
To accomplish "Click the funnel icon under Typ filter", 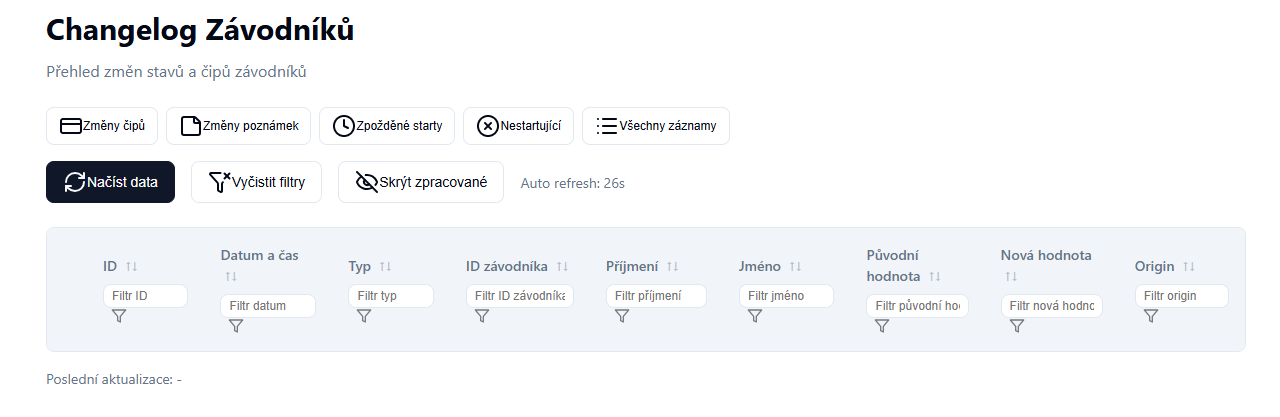I will point(364,316).
